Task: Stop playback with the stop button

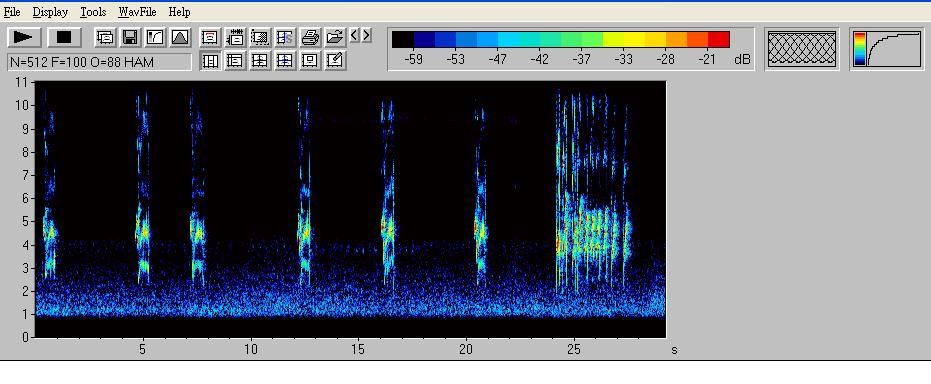Action: tap(64, 37)
